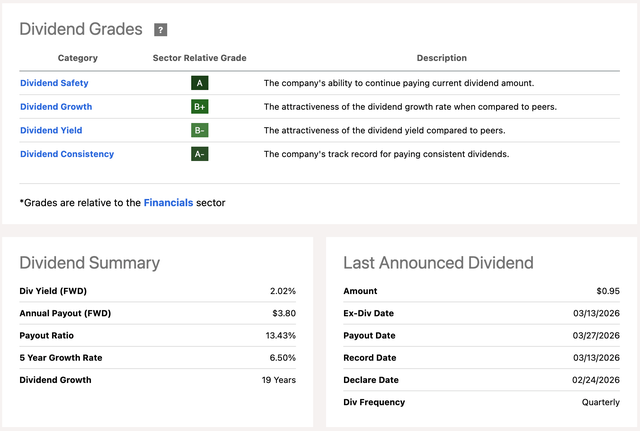Select the $0.95 dividend amount
The height and width of the screenshot is (431, 640).
coord(608,291)
